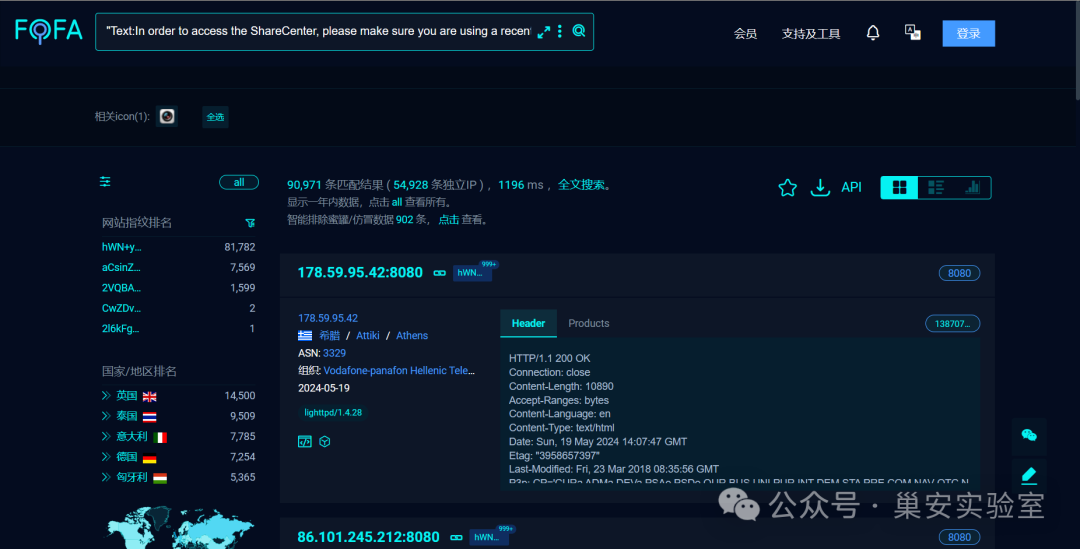This screenshot has width=1080, height=549.
Task: Expand the search query box
Action: tap(543, 32)
